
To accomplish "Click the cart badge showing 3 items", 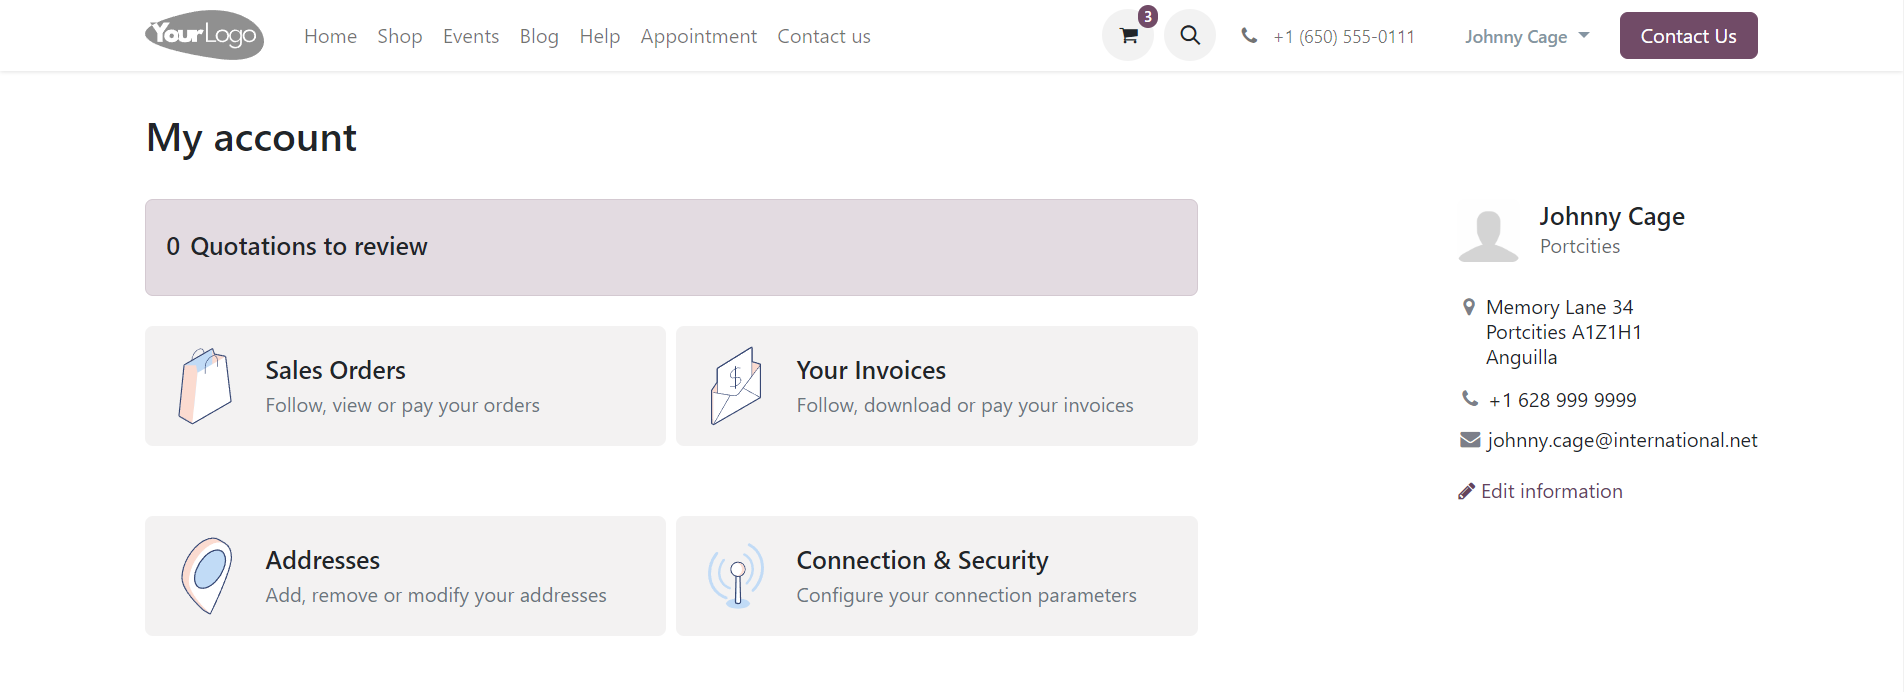I will 1147,16.
